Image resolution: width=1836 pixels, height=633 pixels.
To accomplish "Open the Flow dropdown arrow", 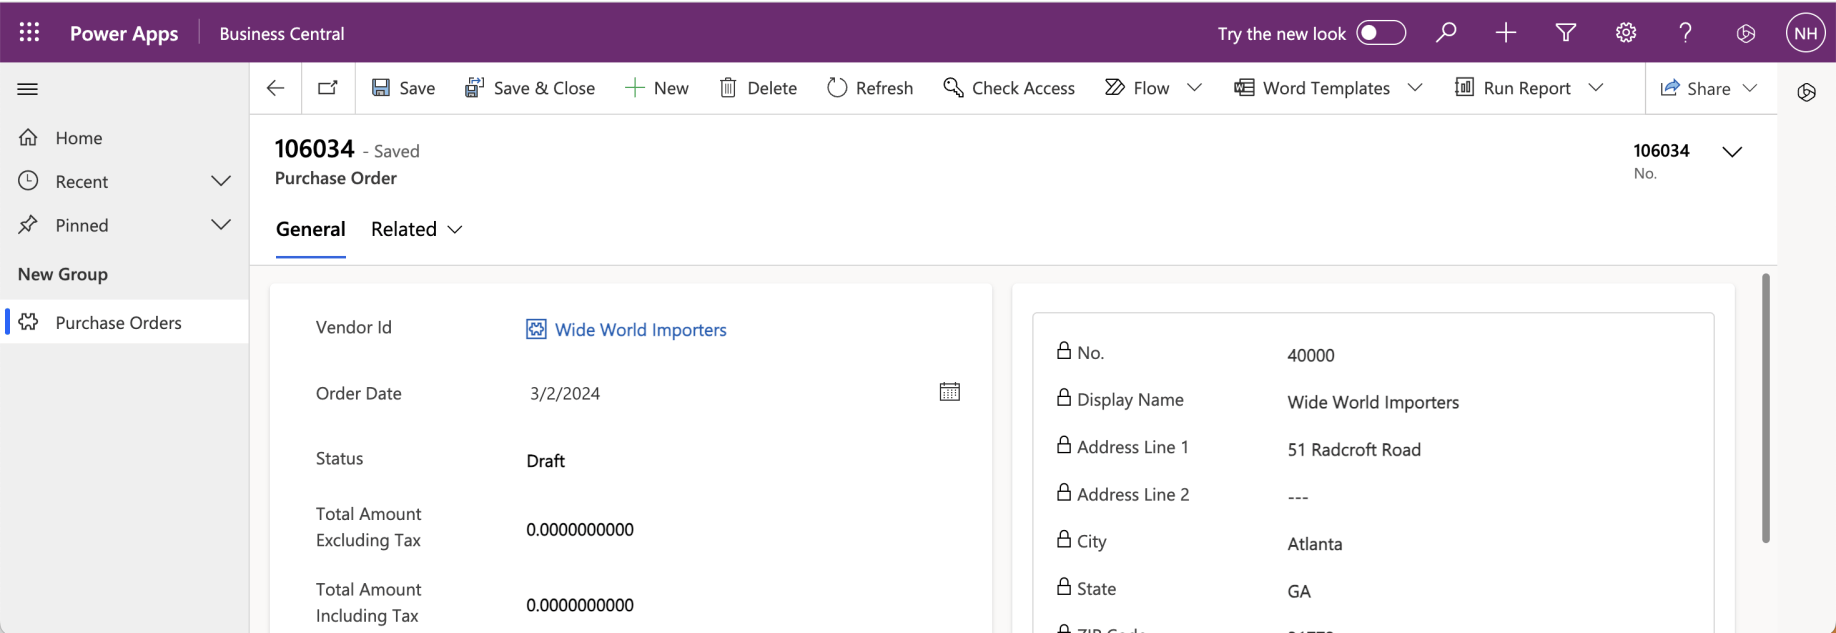I will pyautogui.click(x=1194, y=88).
